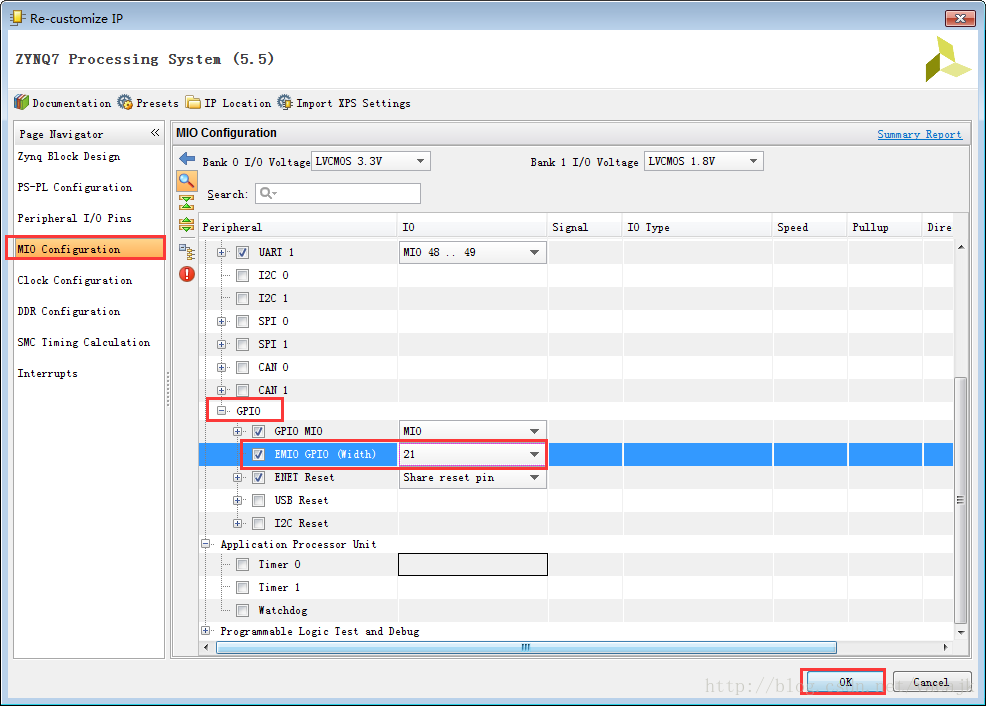This screenshot has width=986, height=706.
Task: Uncheck the UART 1 checkbox
Action: 242,253
